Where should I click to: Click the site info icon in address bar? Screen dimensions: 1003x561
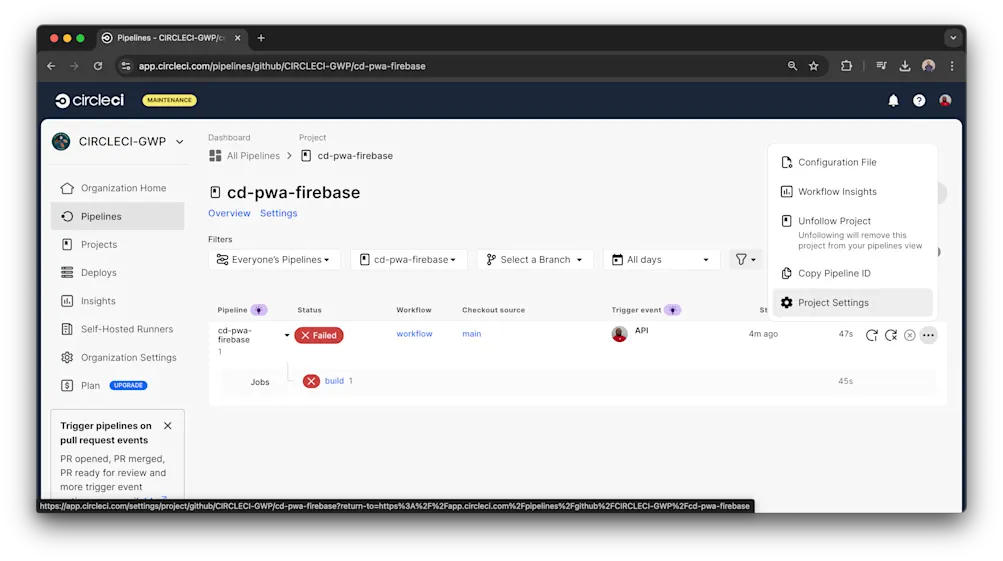pos(126,66)
